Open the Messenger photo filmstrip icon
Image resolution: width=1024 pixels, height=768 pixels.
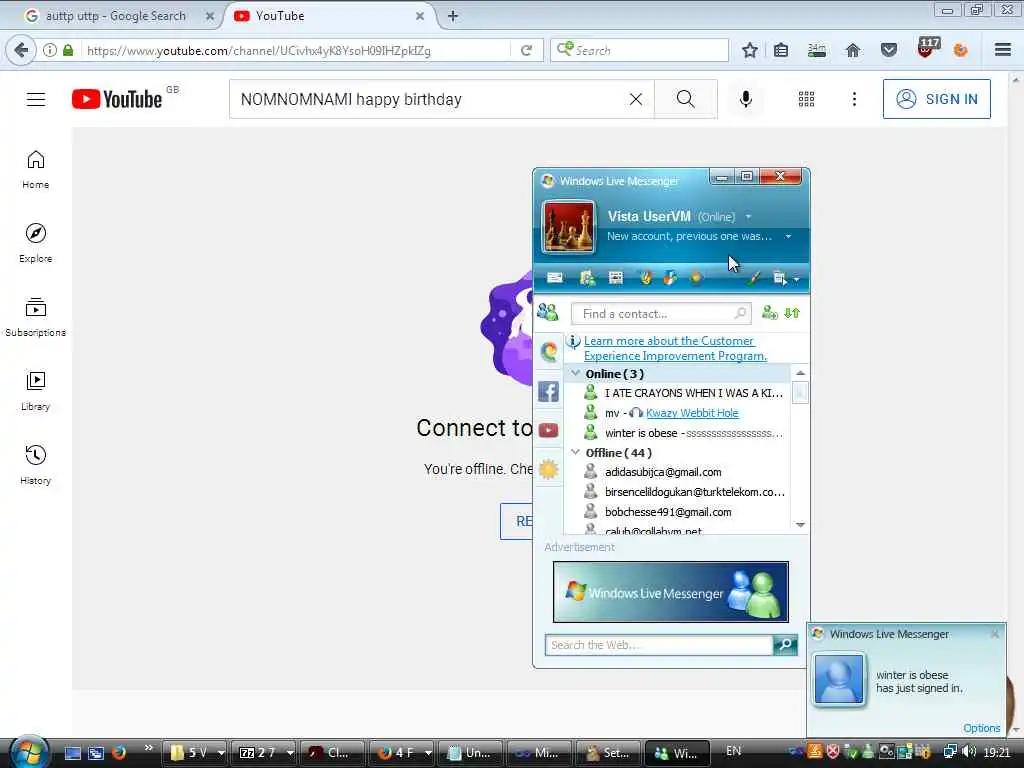click(616, 278)
